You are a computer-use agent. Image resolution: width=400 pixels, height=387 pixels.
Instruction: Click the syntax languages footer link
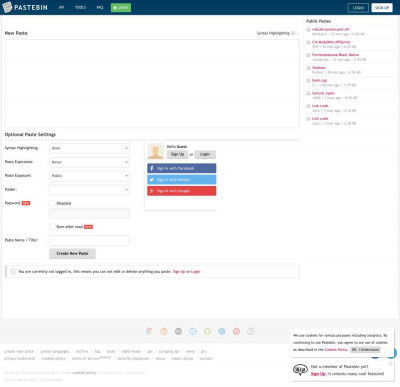click(x=55, y=351)
